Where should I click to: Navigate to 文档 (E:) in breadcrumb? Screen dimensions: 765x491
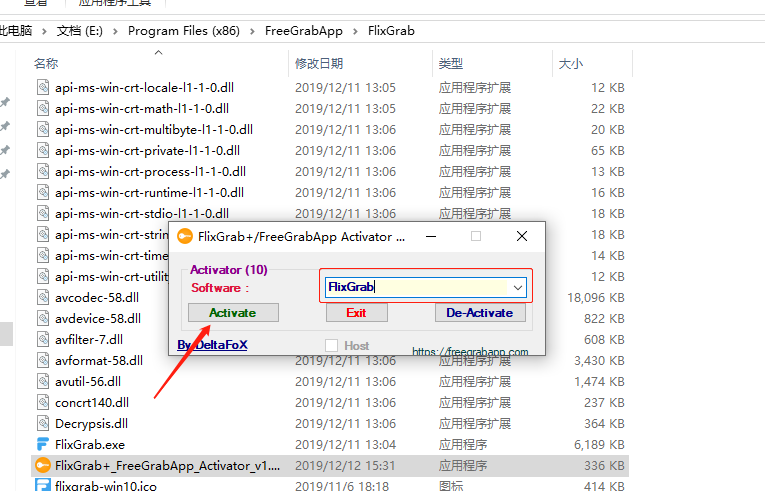click(80, 31)
